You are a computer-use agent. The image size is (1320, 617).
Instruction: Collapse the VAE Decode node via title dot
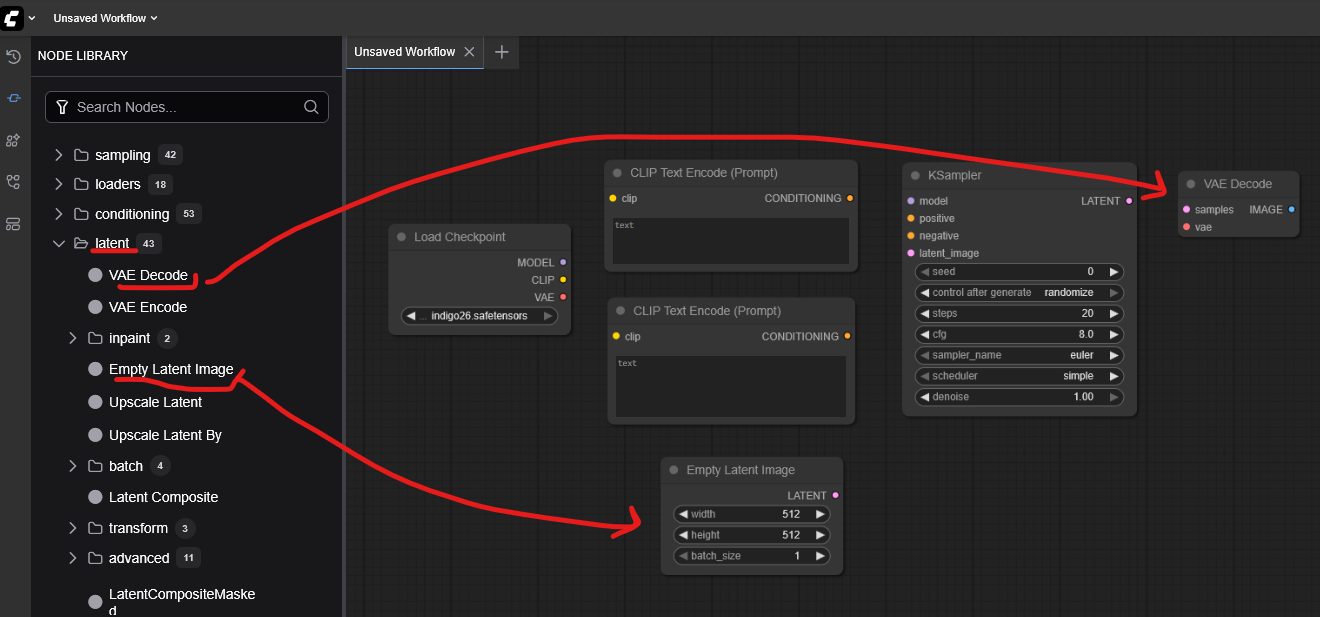1191,184
